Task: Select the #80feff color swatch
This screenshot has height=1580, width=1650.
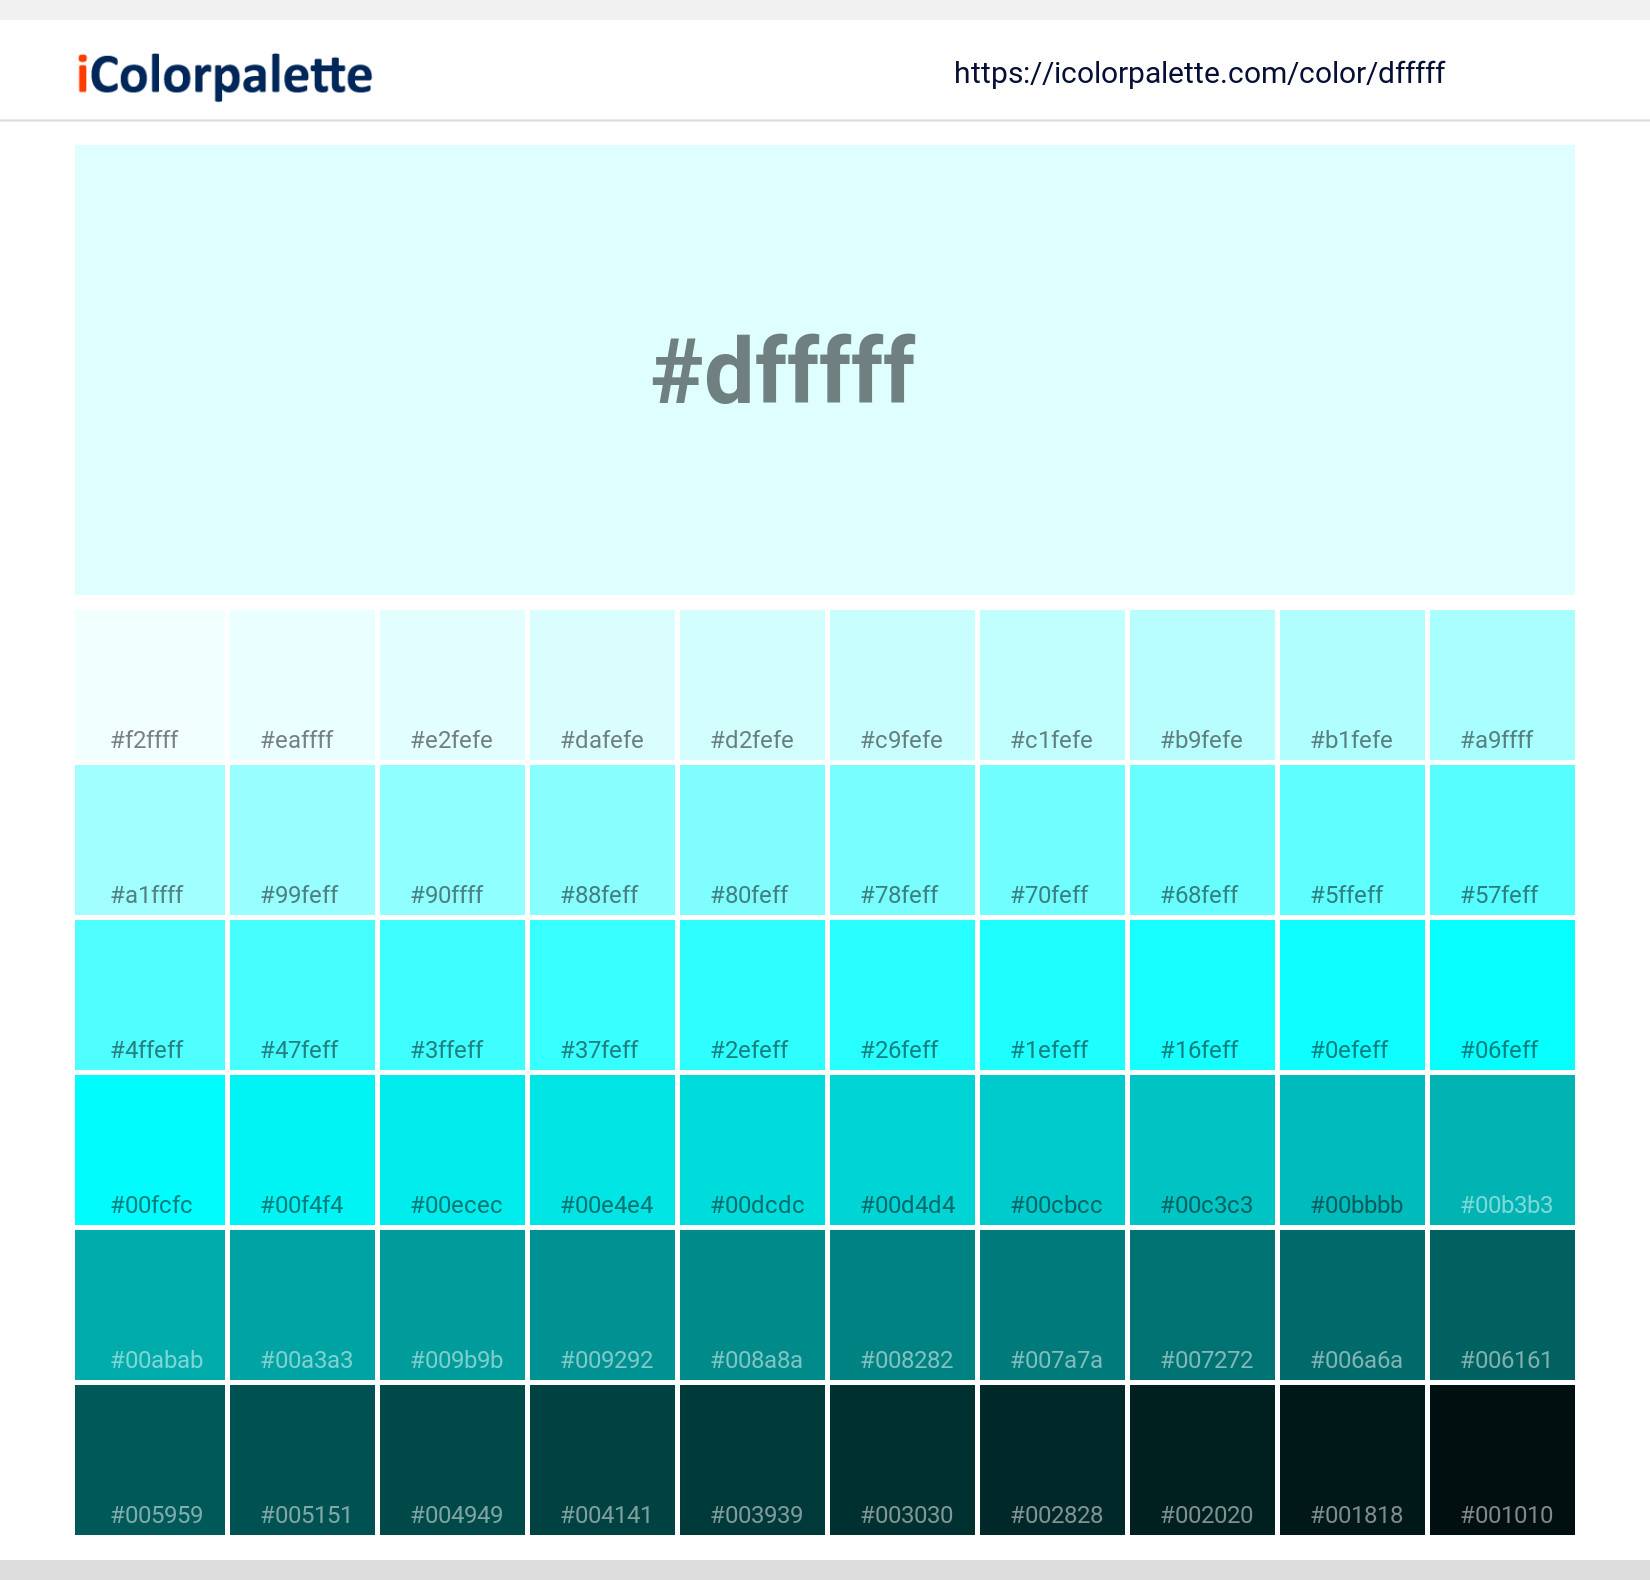Action: tap(752, 840)
